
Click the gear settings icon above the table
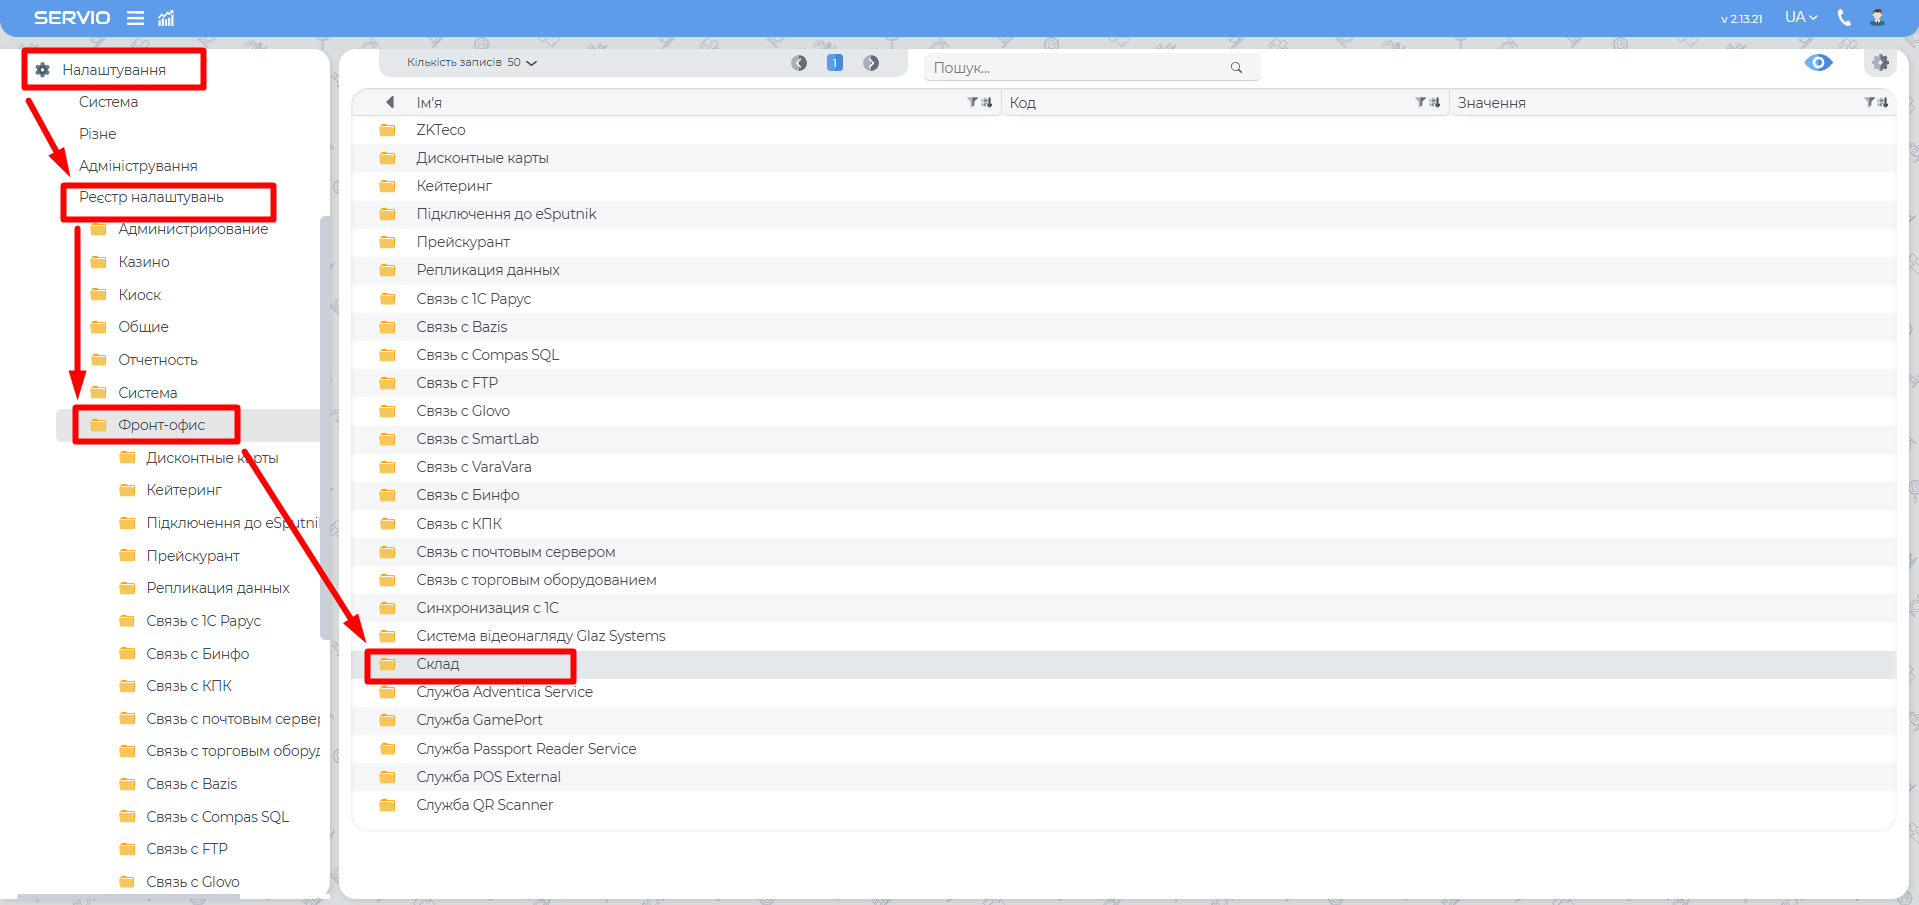[1880, 63]
